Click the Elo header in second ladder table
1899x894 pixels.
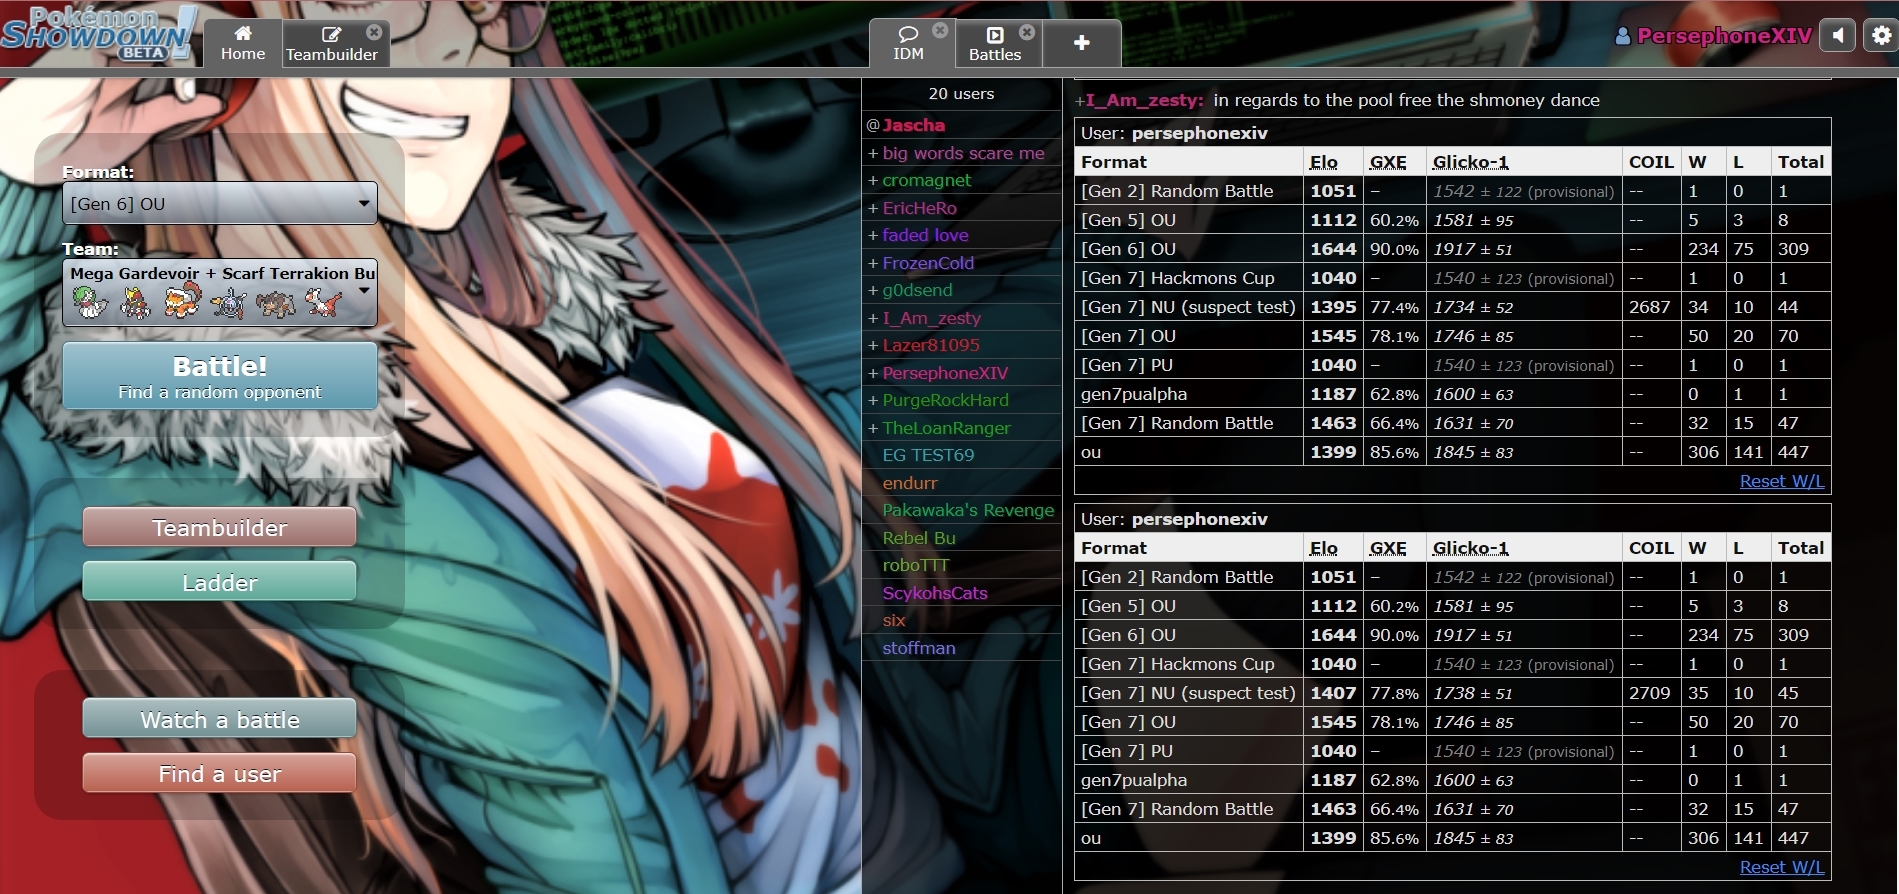coord(1324,548)
